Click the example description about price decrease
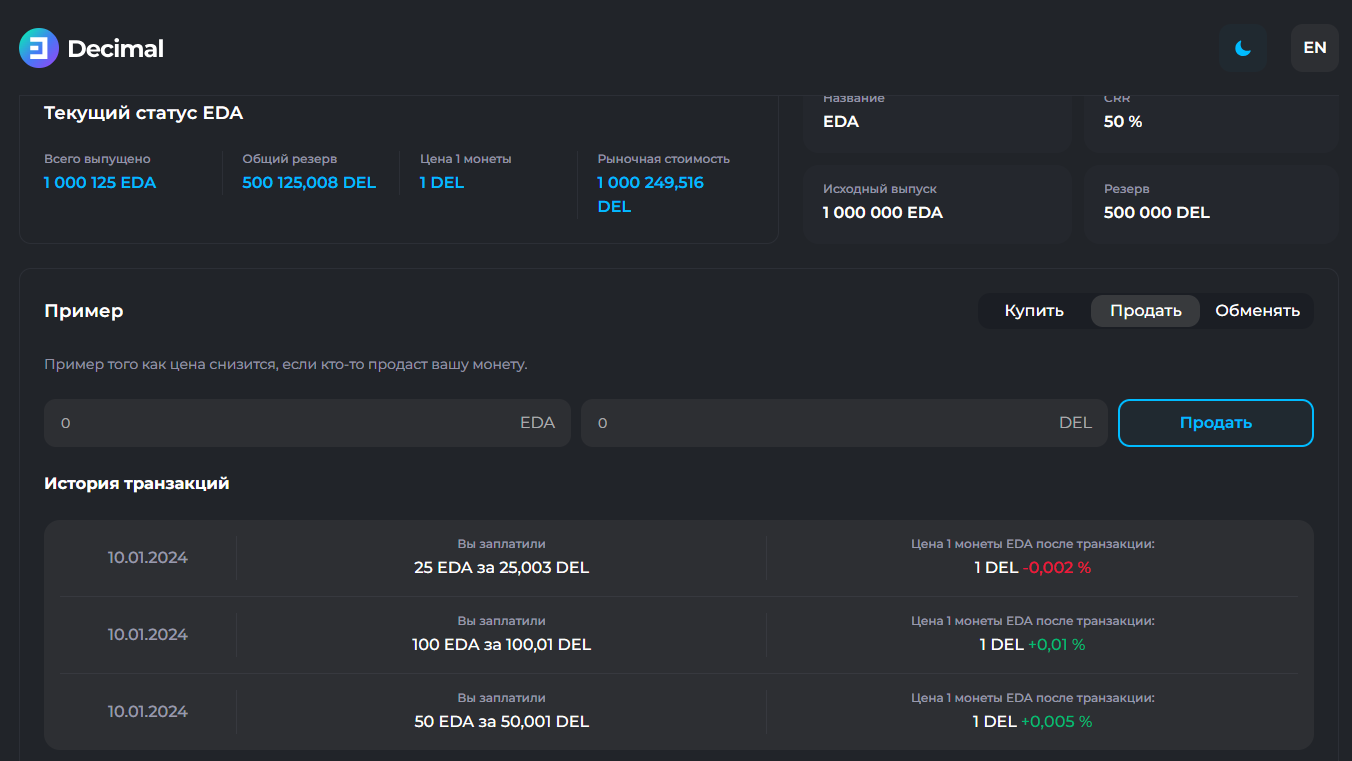1352x761 pixels. click(286, 365)
